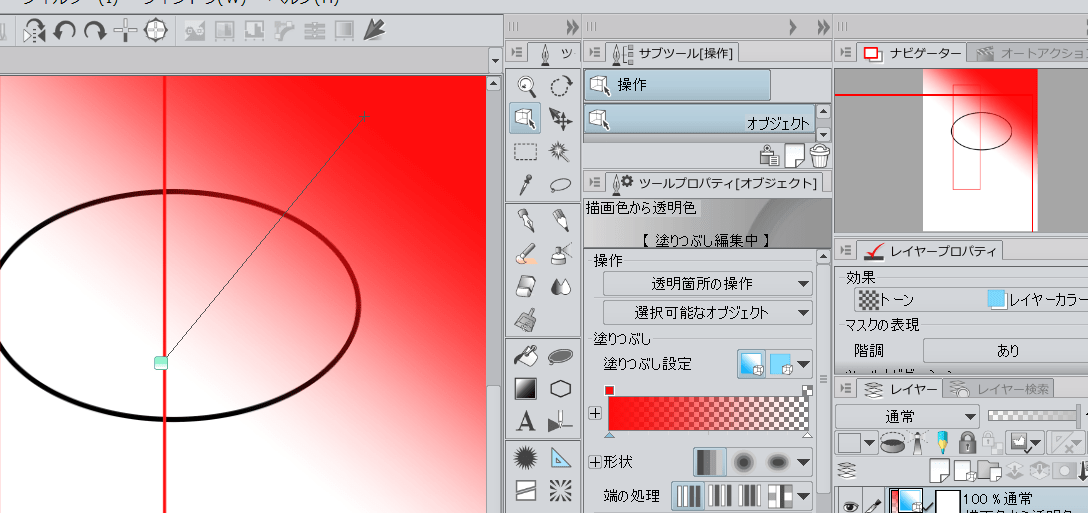Select the Rotate view tool

561,85
